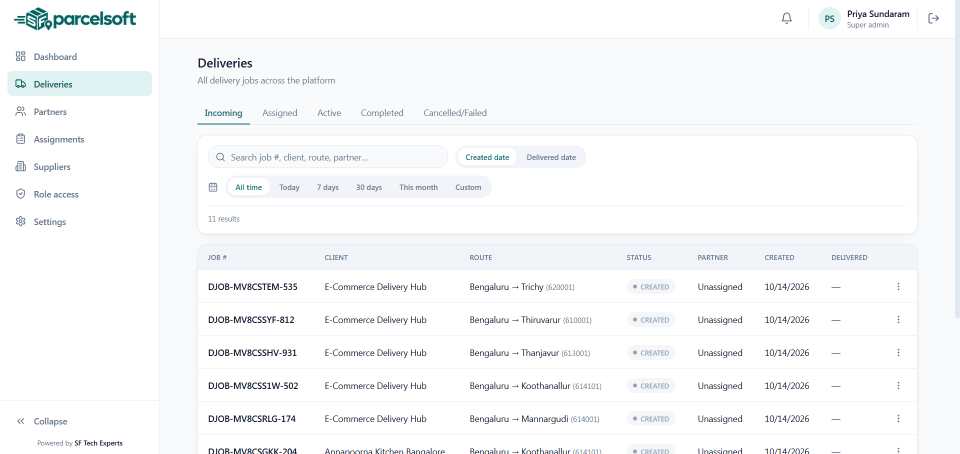
Task: Click the 11 results label
Action: coord(224,218)
